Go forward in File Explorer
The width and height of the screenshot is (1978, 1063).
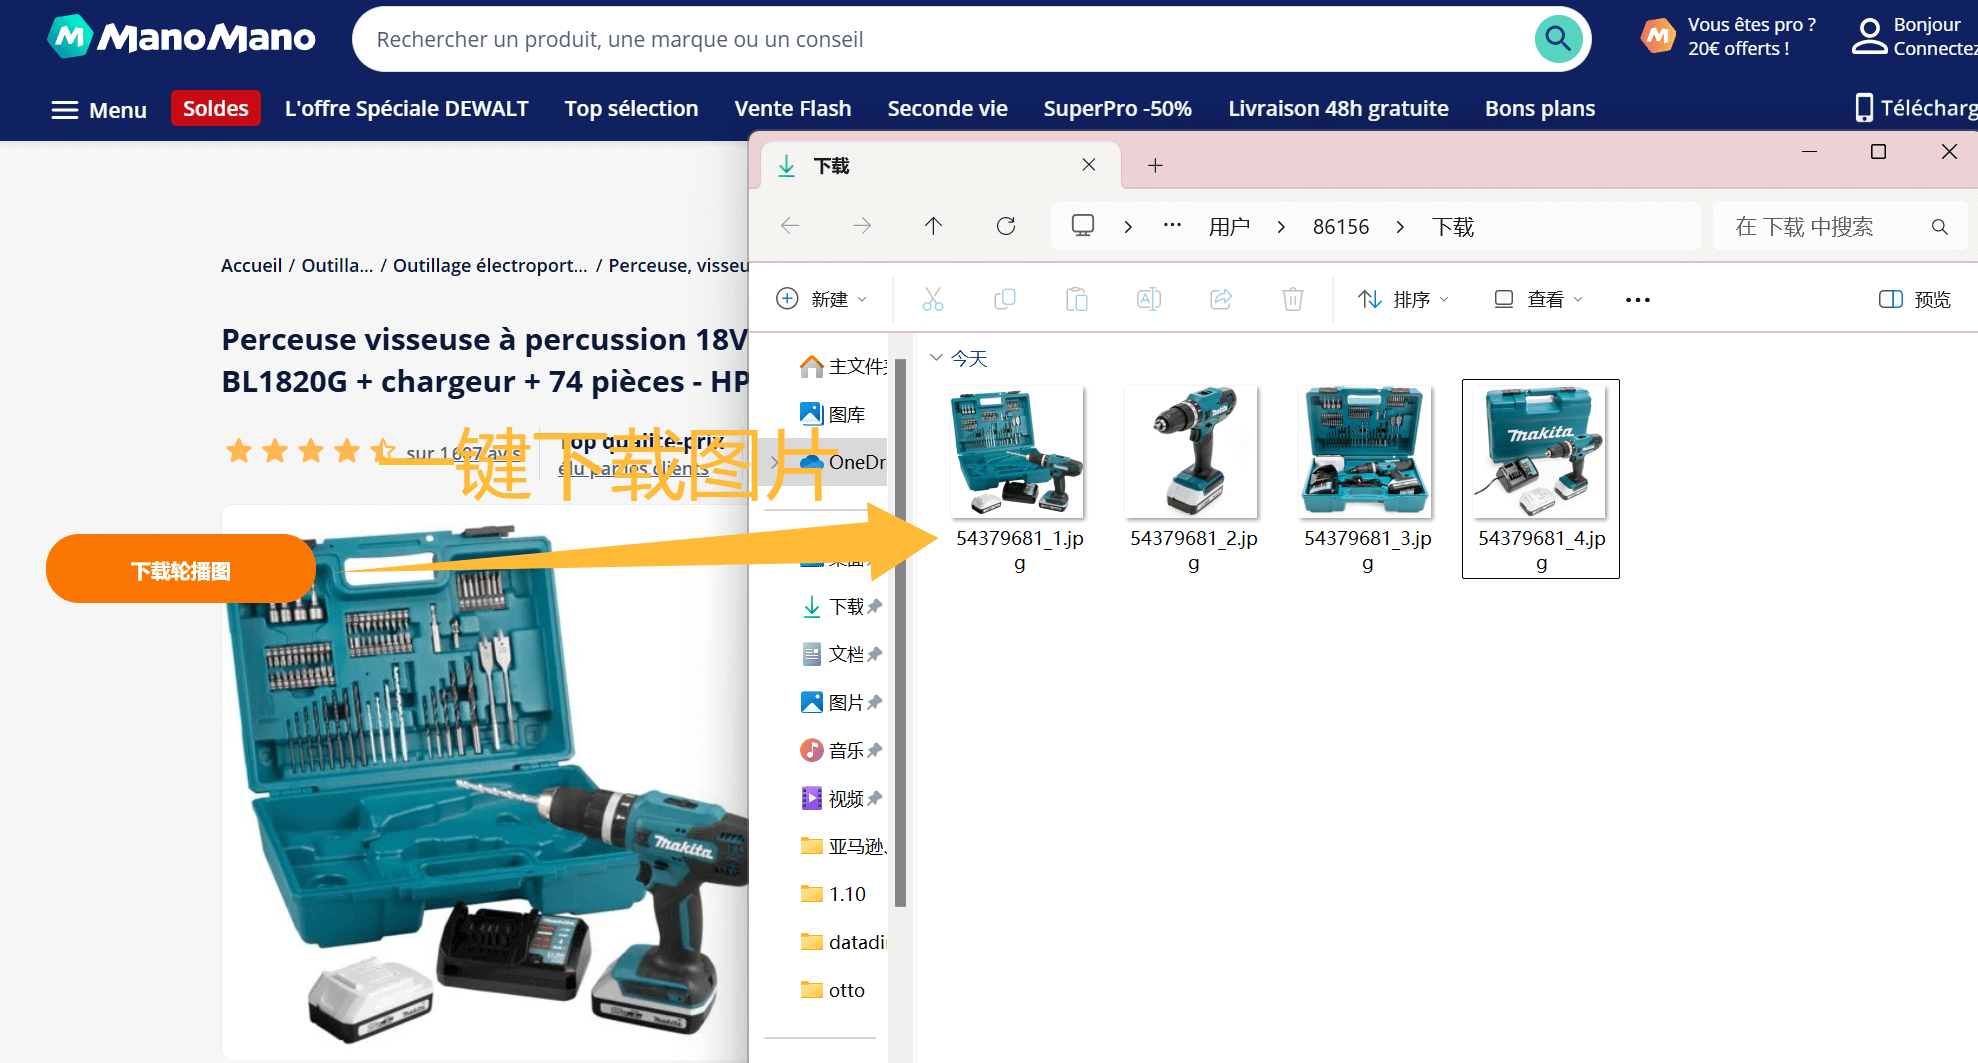pyautogui.click(x=862, y=226)
